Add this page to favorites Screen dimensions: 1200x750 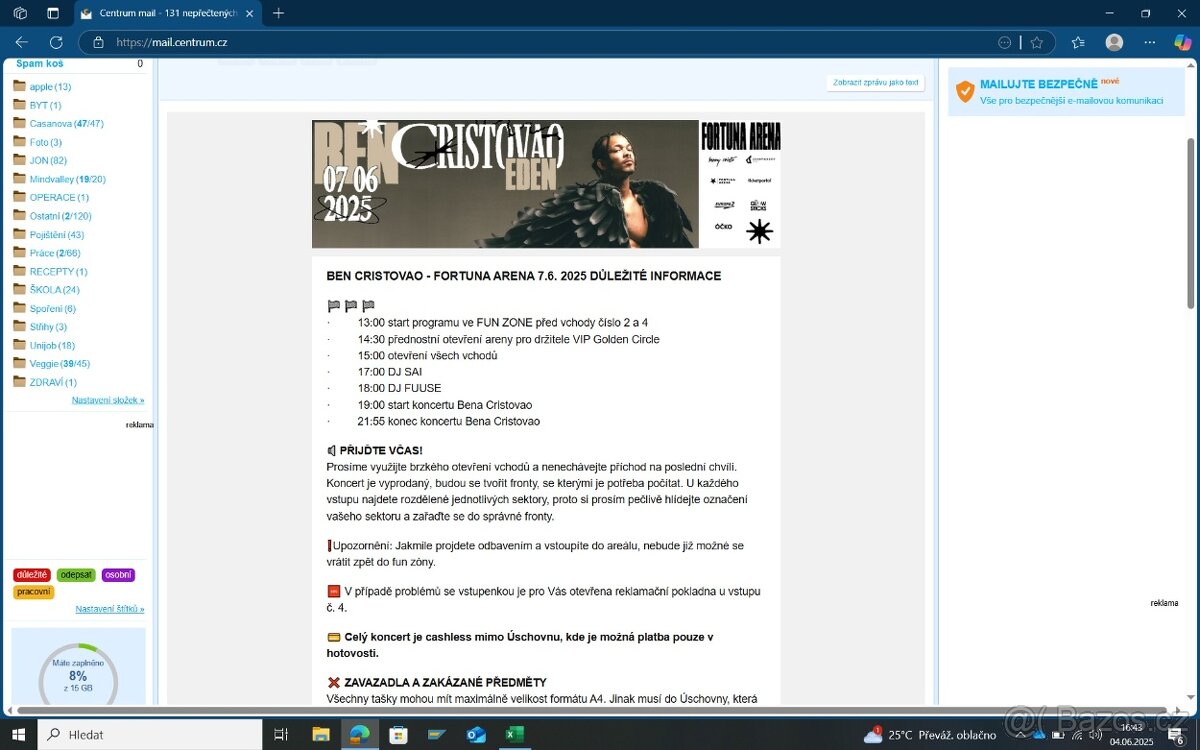(x=1037, y=42)
